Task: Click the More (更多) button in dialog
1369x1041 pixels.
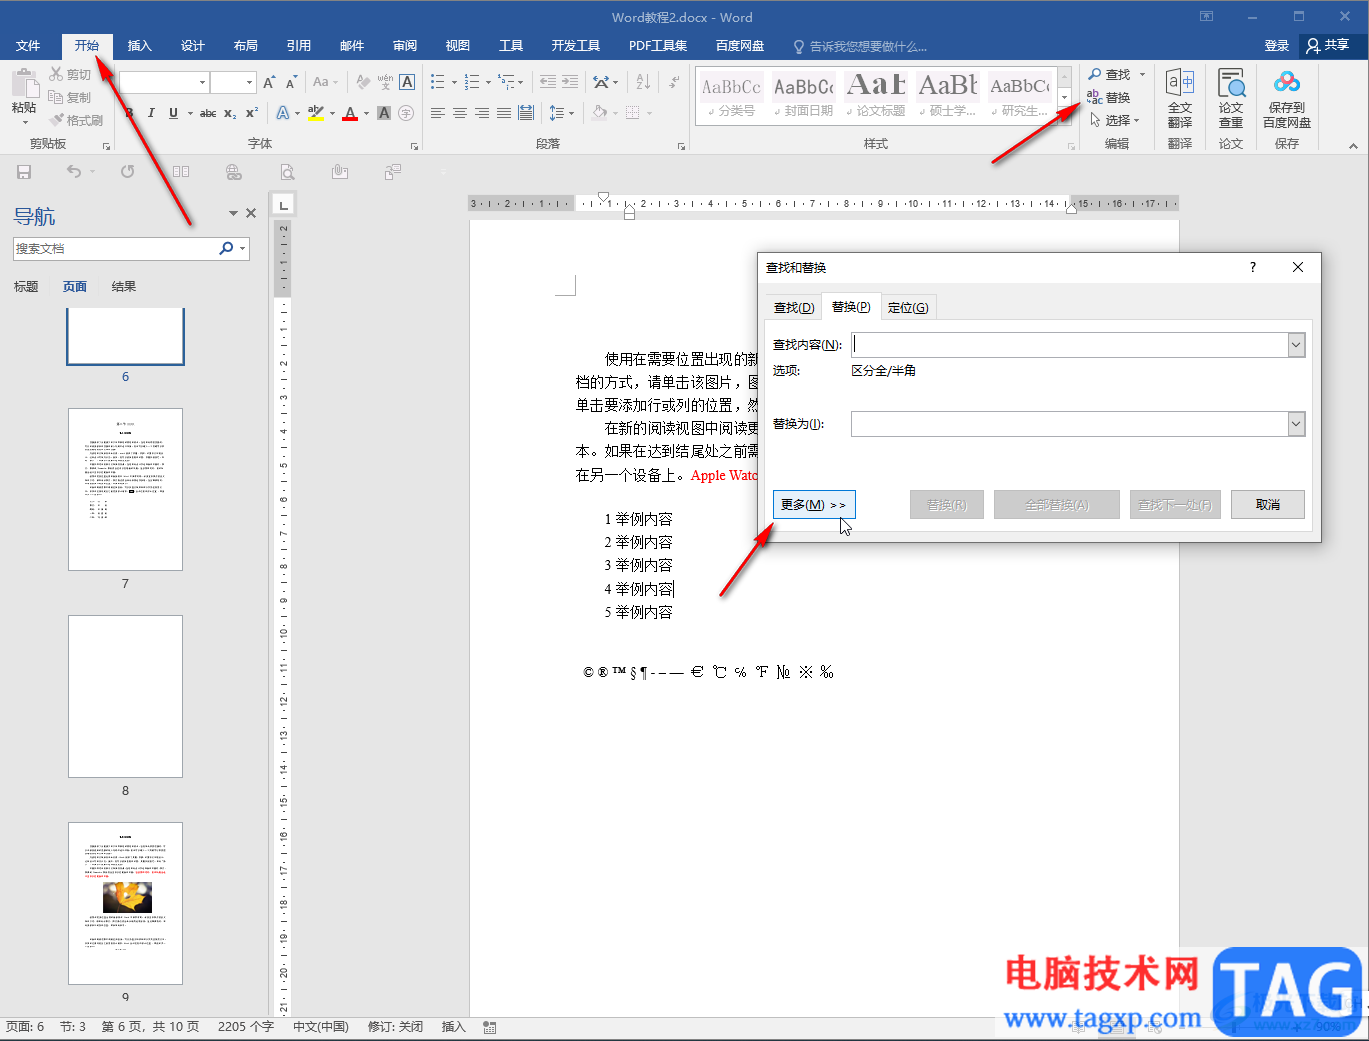Action: (x=814, y=505)
